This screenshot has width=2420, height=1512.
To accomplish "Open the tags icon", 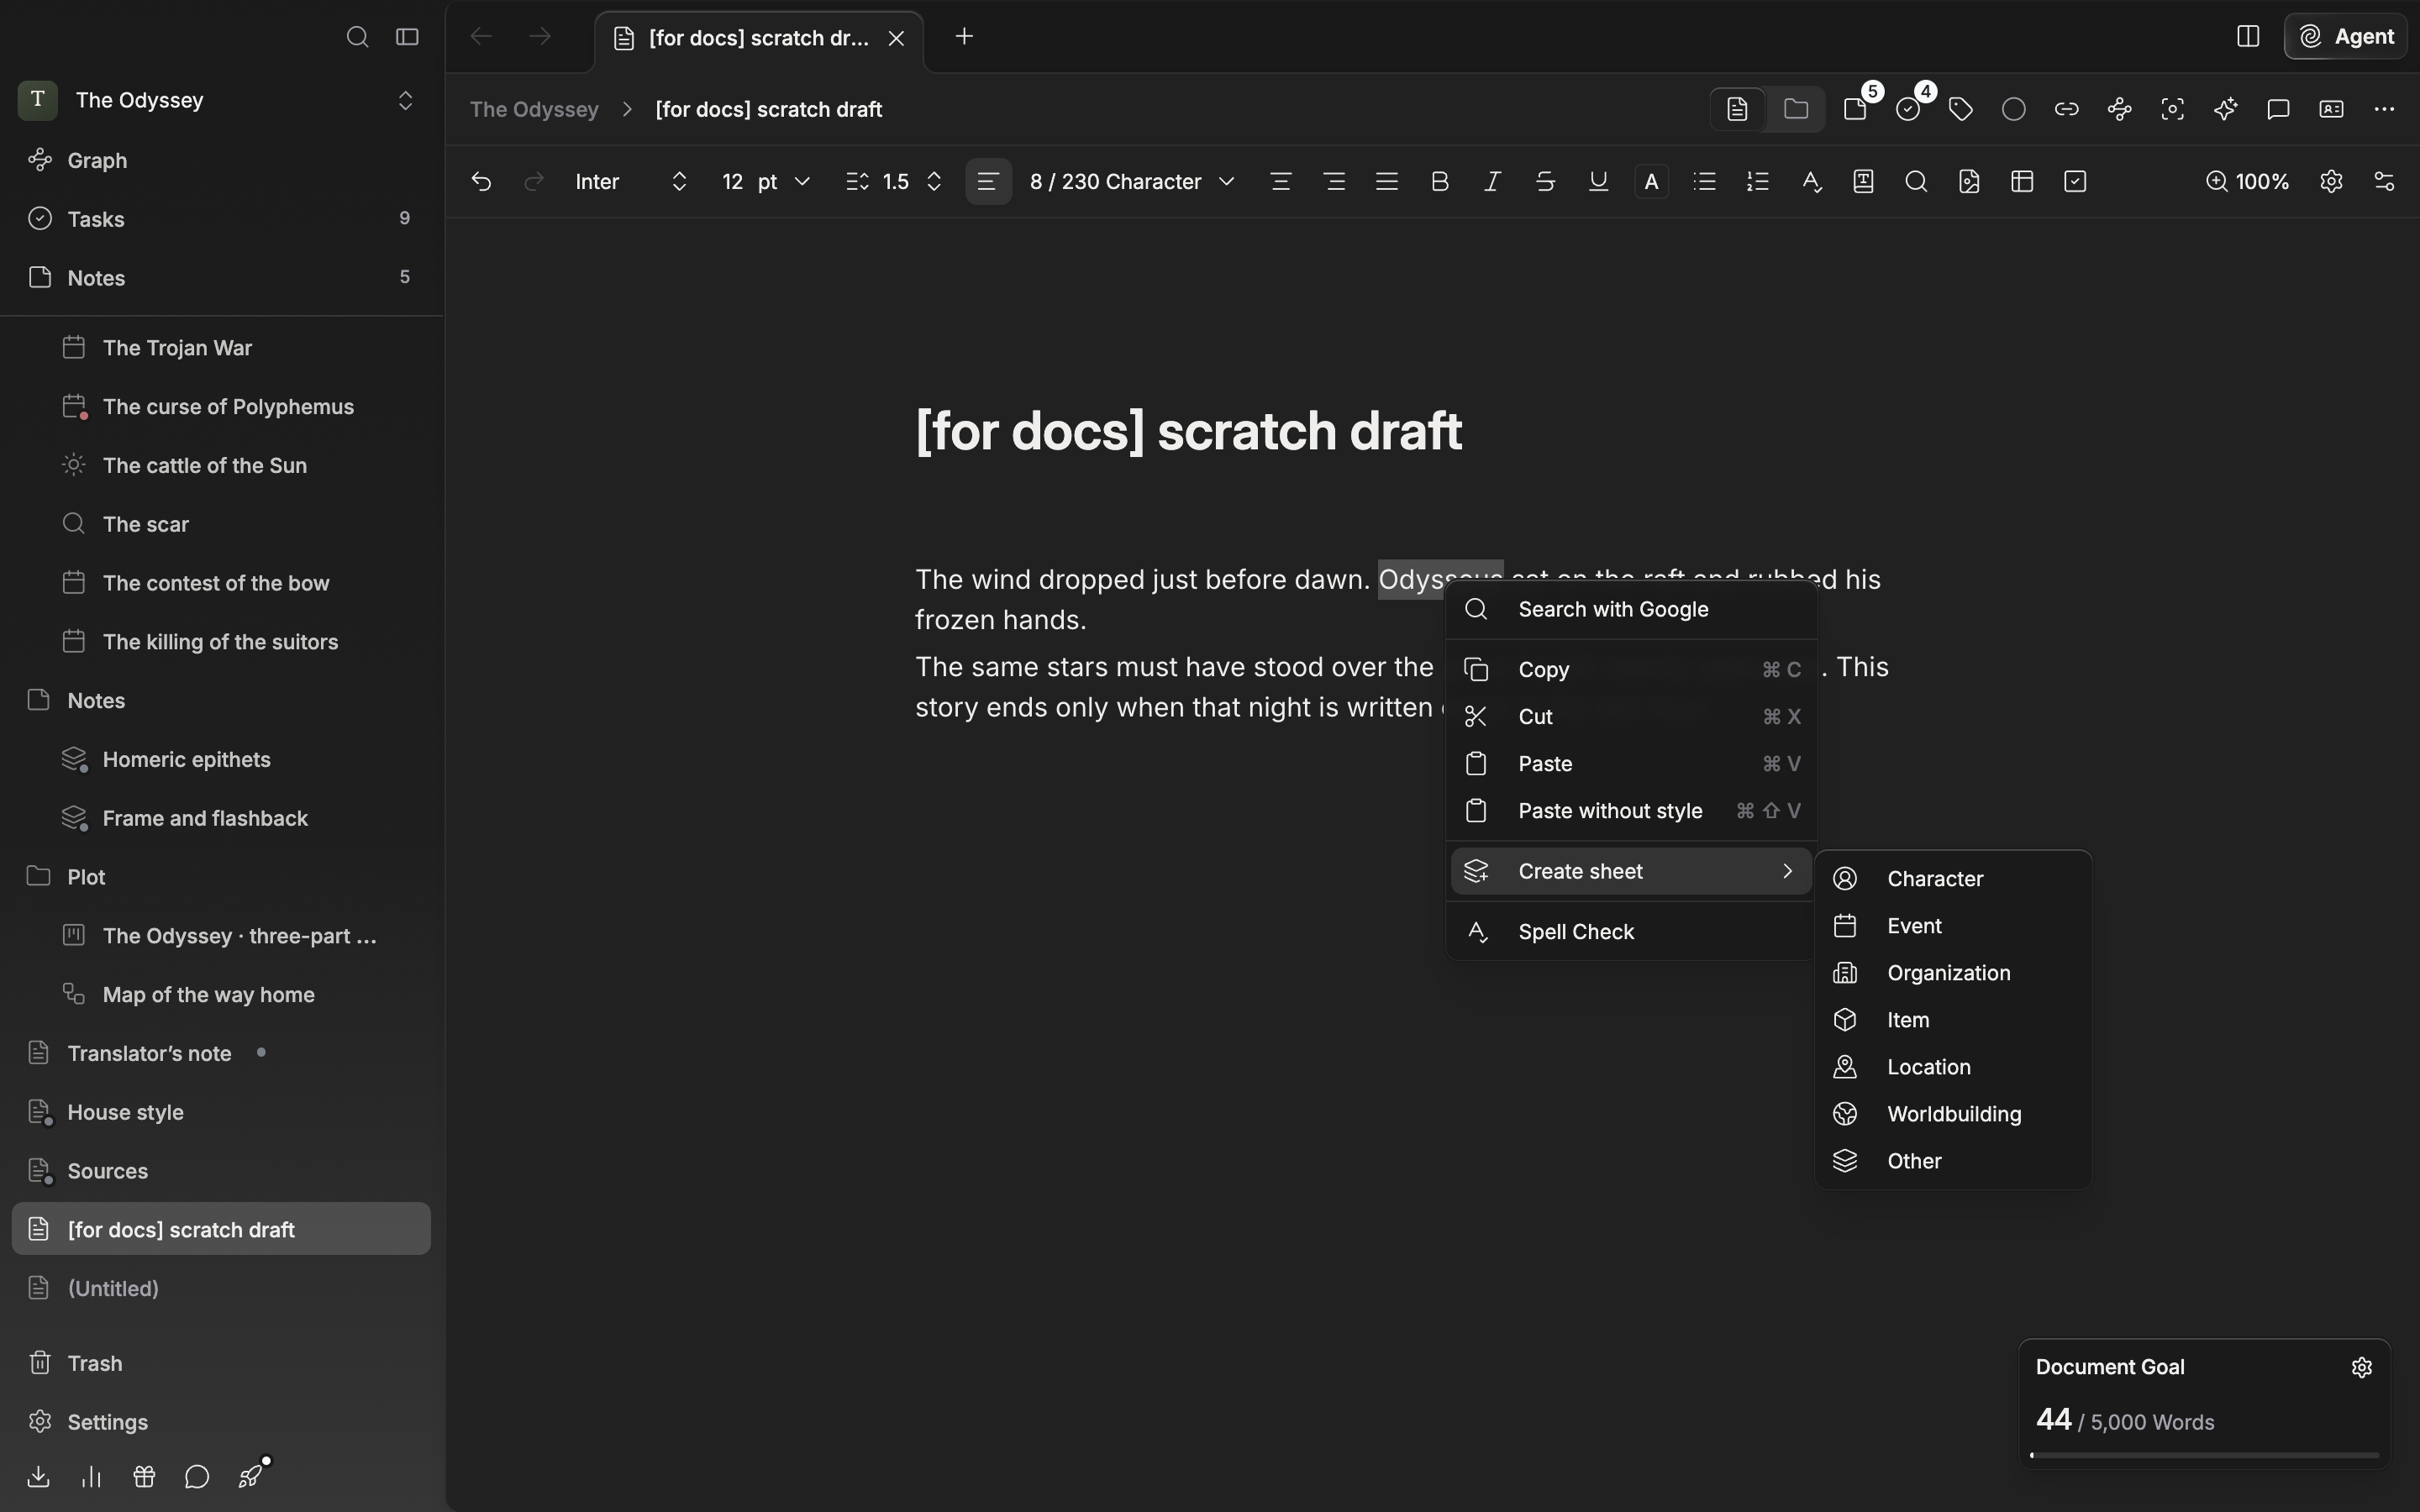I will point(1961,109).
